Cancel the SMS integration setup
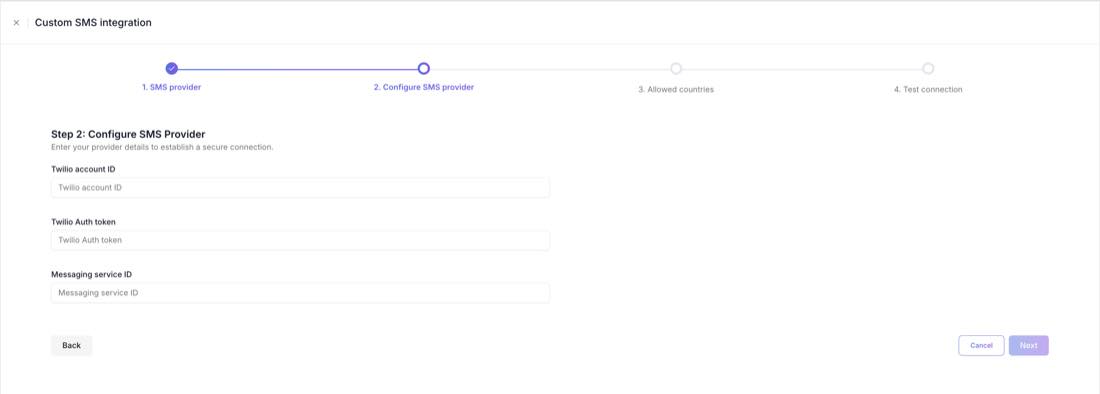Image resolution: width=1100 pixels, height=394 pixels. tap(981, 346)
